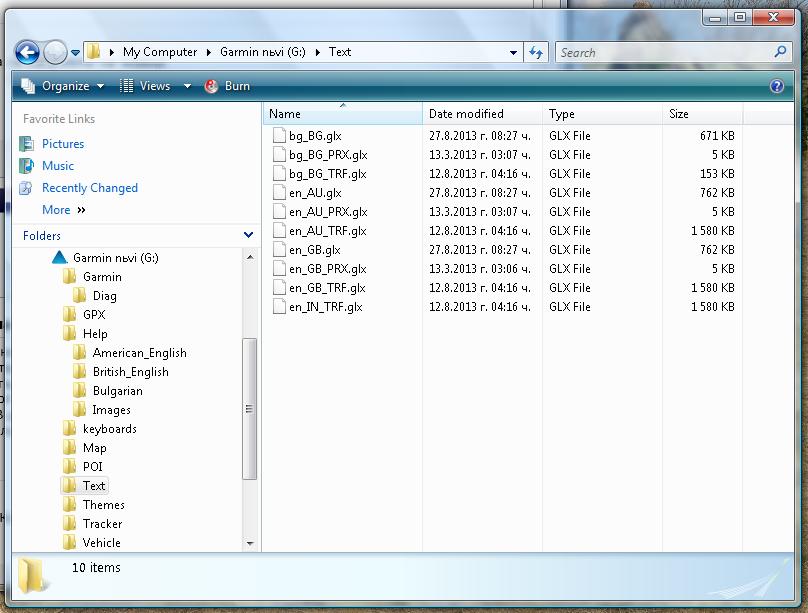Click the Burn toolbar button

pos(227,86)
